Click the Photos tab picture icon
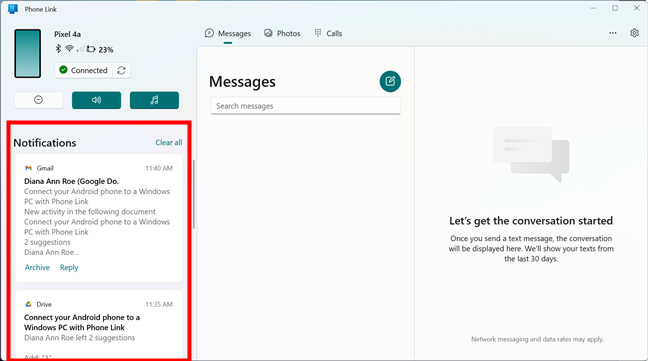Viewport: 648px width, 361px height. click(269, 33)
